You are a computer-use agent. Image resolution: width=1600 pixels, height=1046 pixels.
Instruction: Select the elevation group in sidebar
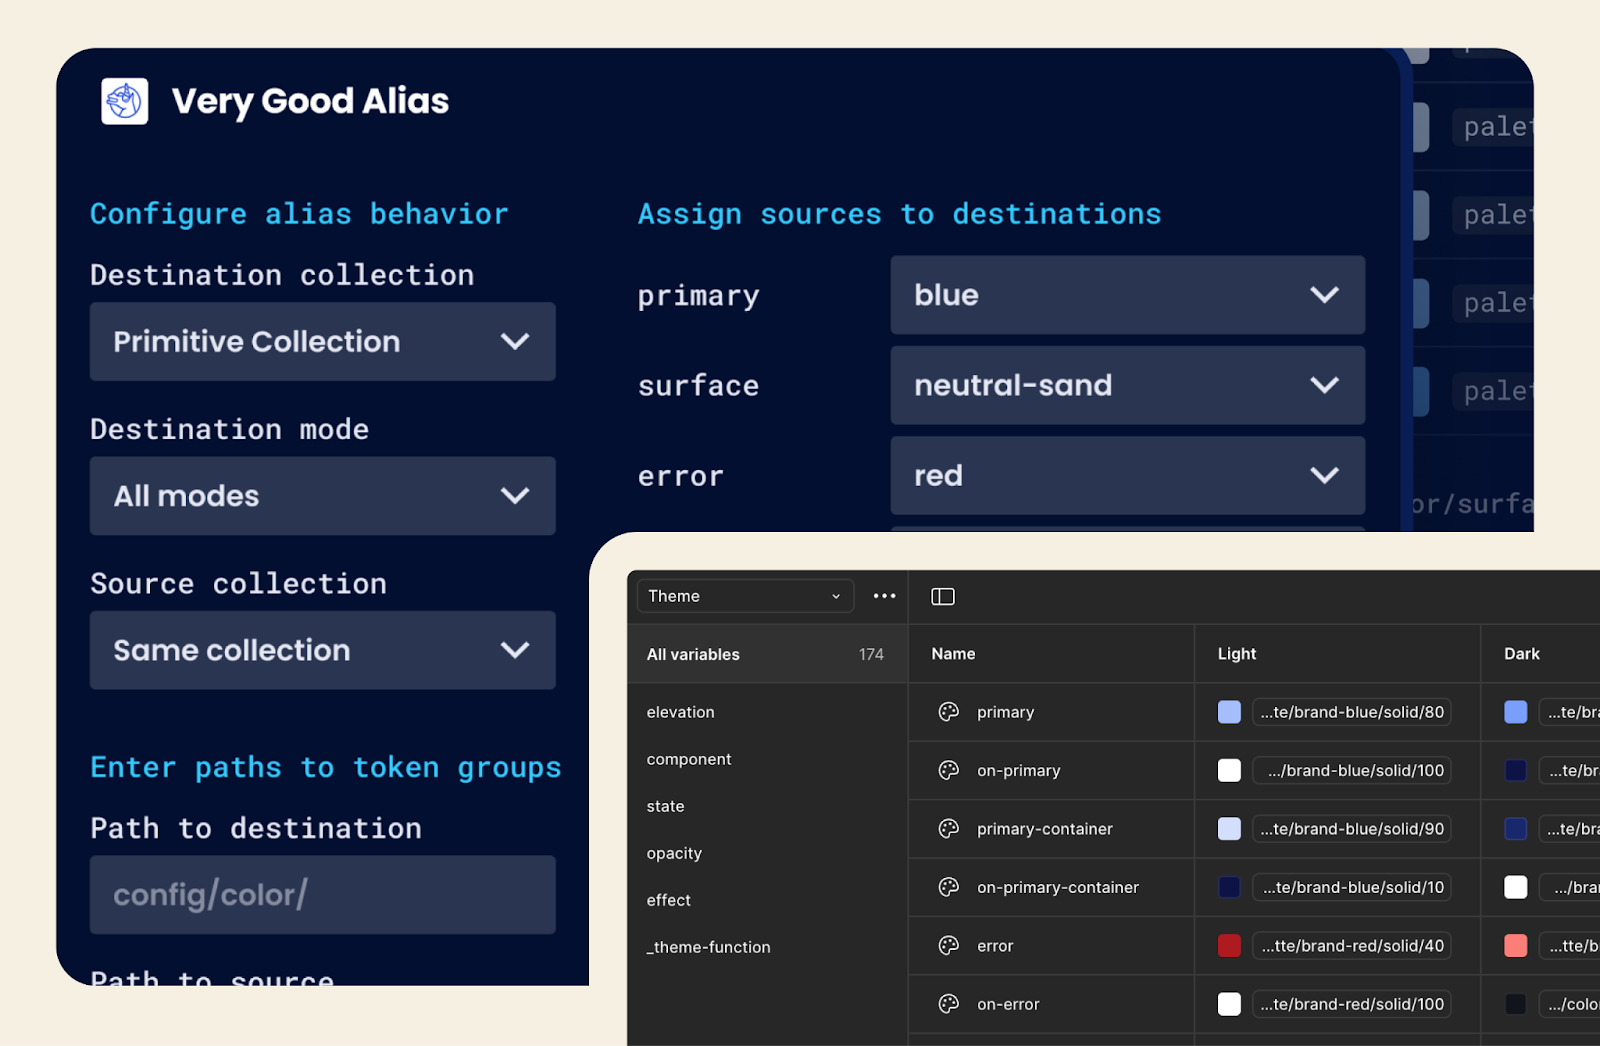(680, 712)
